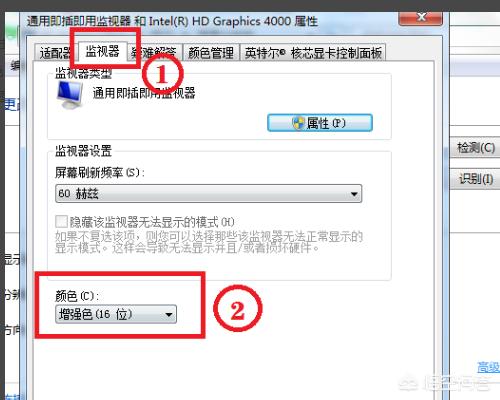Switch to the 适配器 tab
Screen dimensions: 500x400
(x=55, y=53)
